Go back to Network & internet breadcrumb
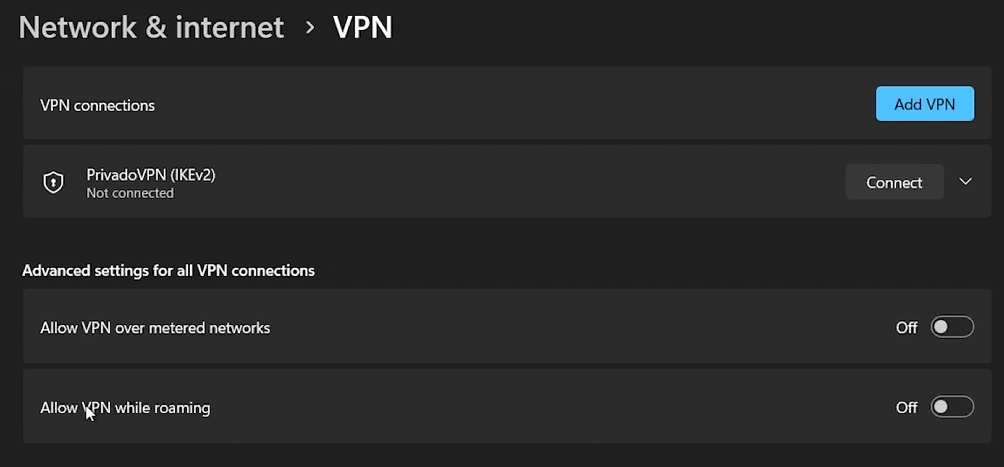The width and height of the screenshot is (1004, 467). pyautogui.click(x=151, y=27)
